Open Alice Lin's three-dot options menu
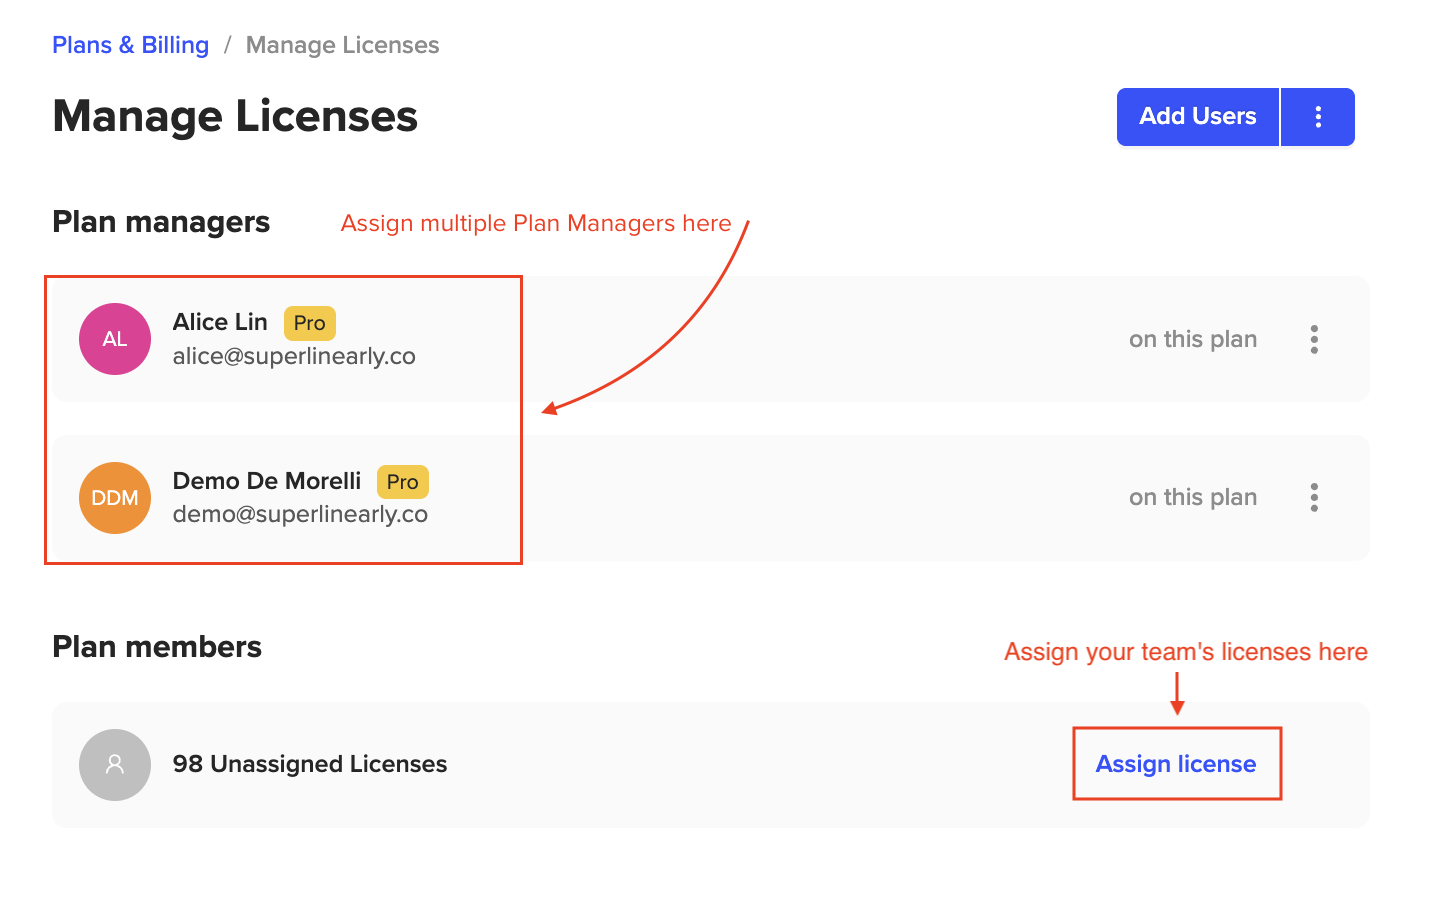1430x918 pixels. pos(1314,339)
